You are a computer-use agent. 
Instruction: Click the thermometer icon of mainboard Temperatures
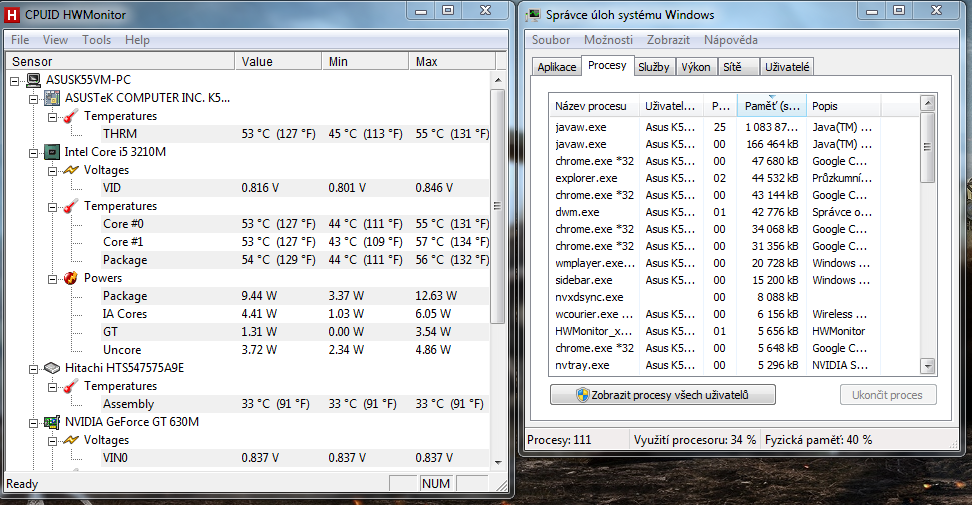click(x=71, y=116)
